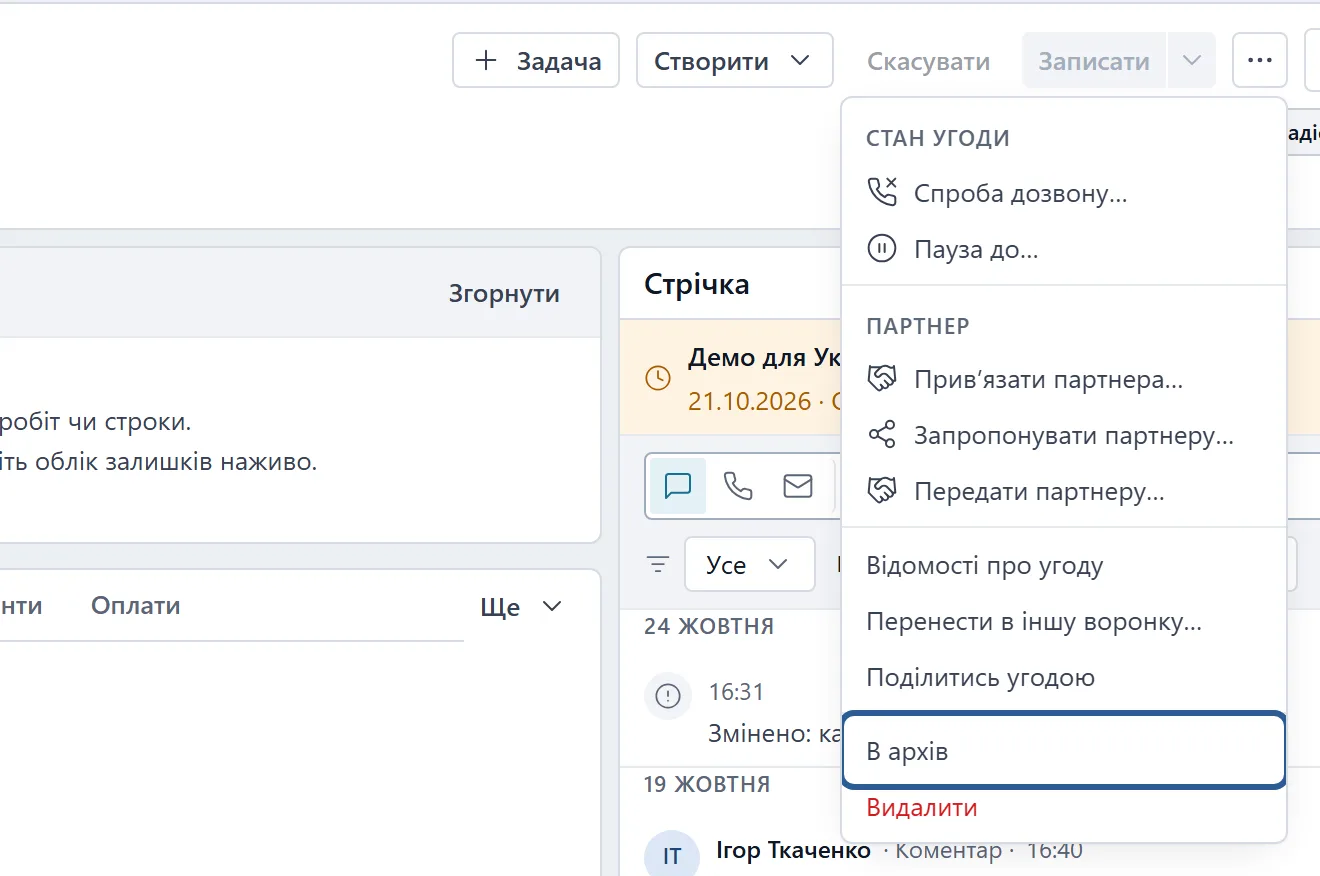Click the red Видалити menu item

1064,808
